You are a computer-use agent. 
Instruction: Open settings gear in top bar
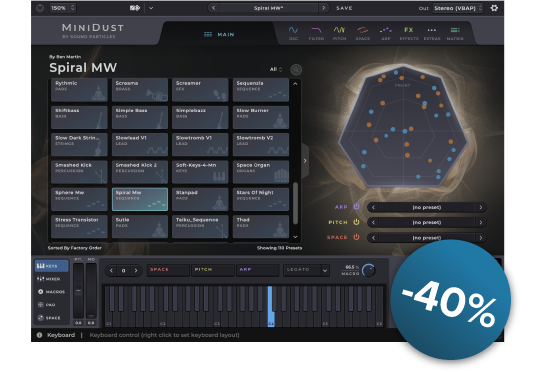[x=494, y=8]
